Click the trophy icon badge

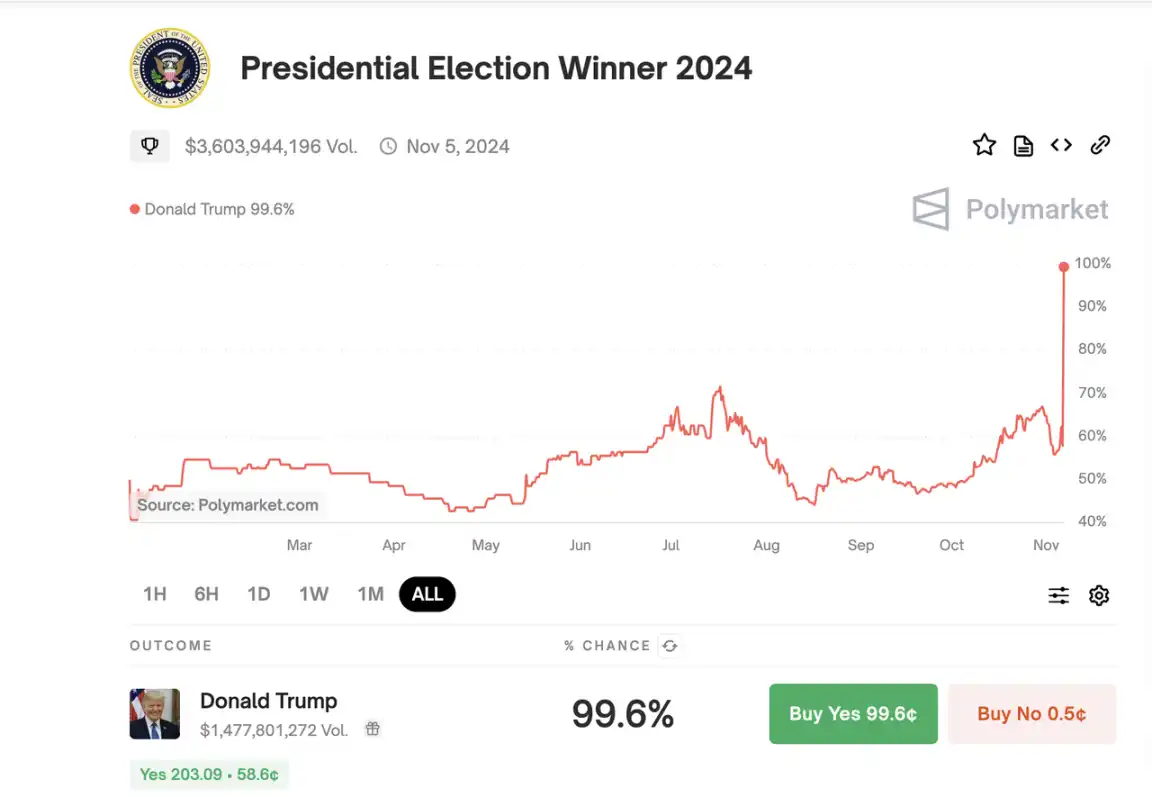point(150,146)
